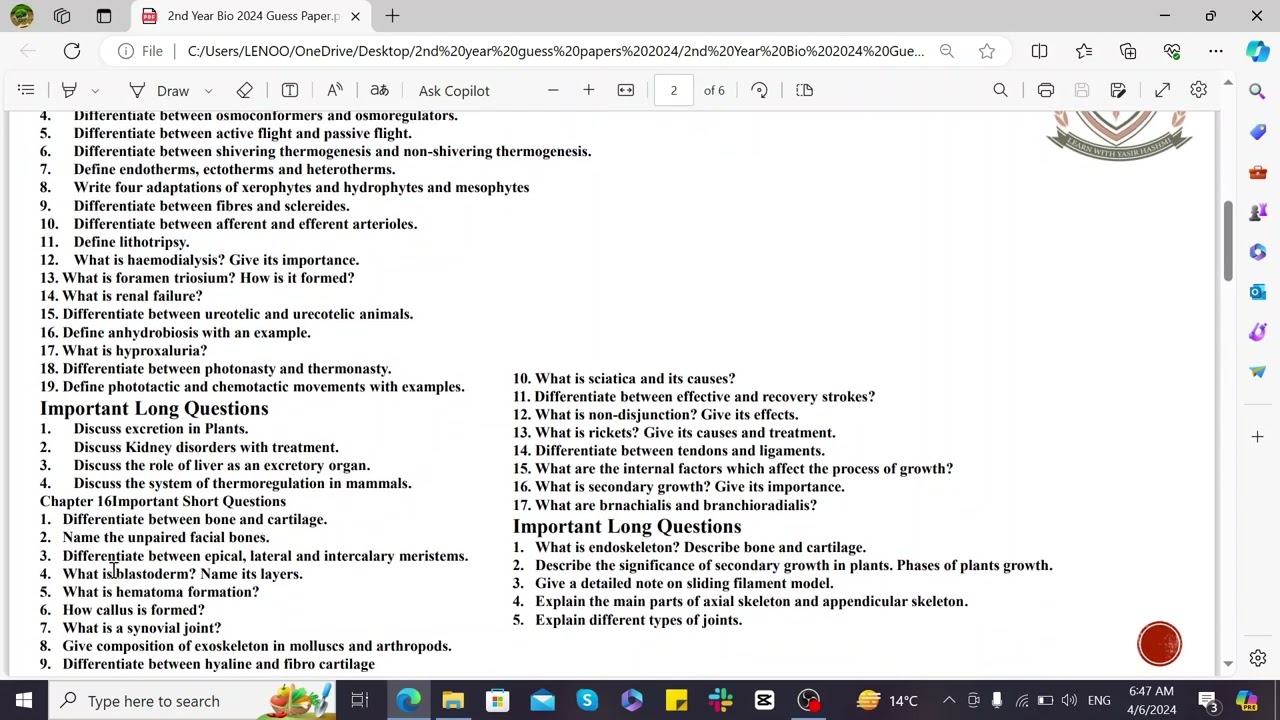
Task: Open PDF toolbar settings gear
Action: click(1198, 90)
